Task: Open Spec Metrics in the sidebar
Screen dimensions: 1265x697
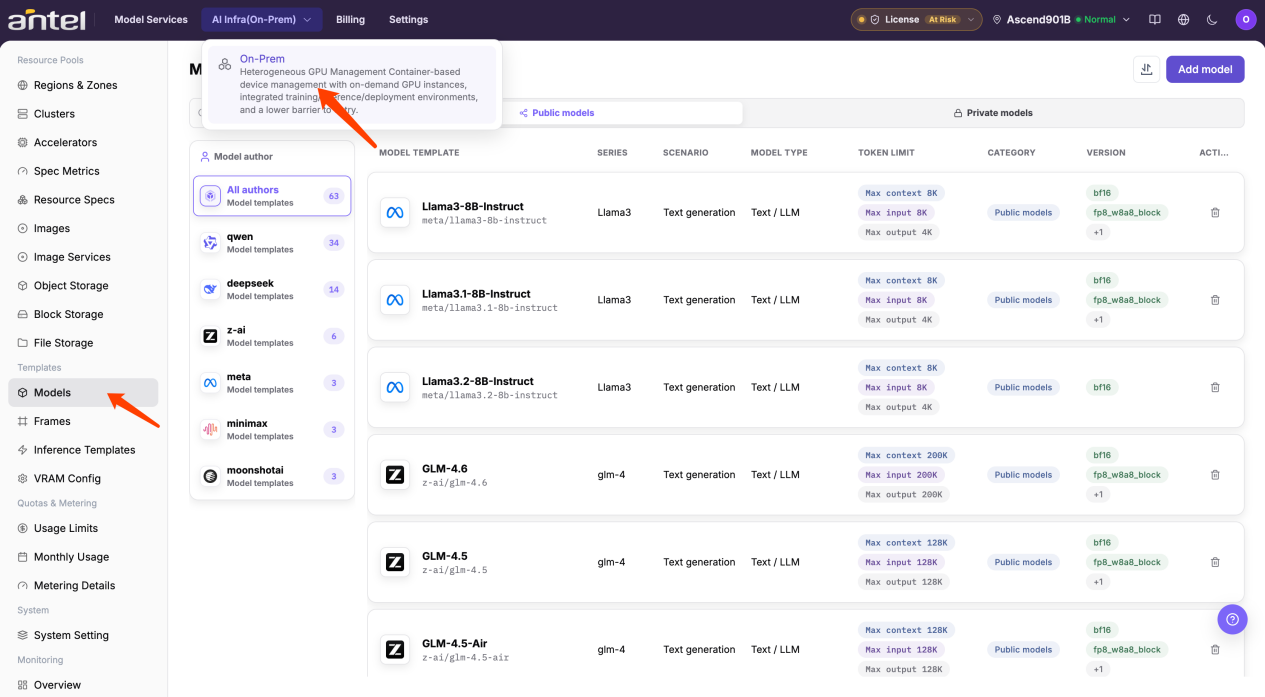Action: [x=83, y=171]
